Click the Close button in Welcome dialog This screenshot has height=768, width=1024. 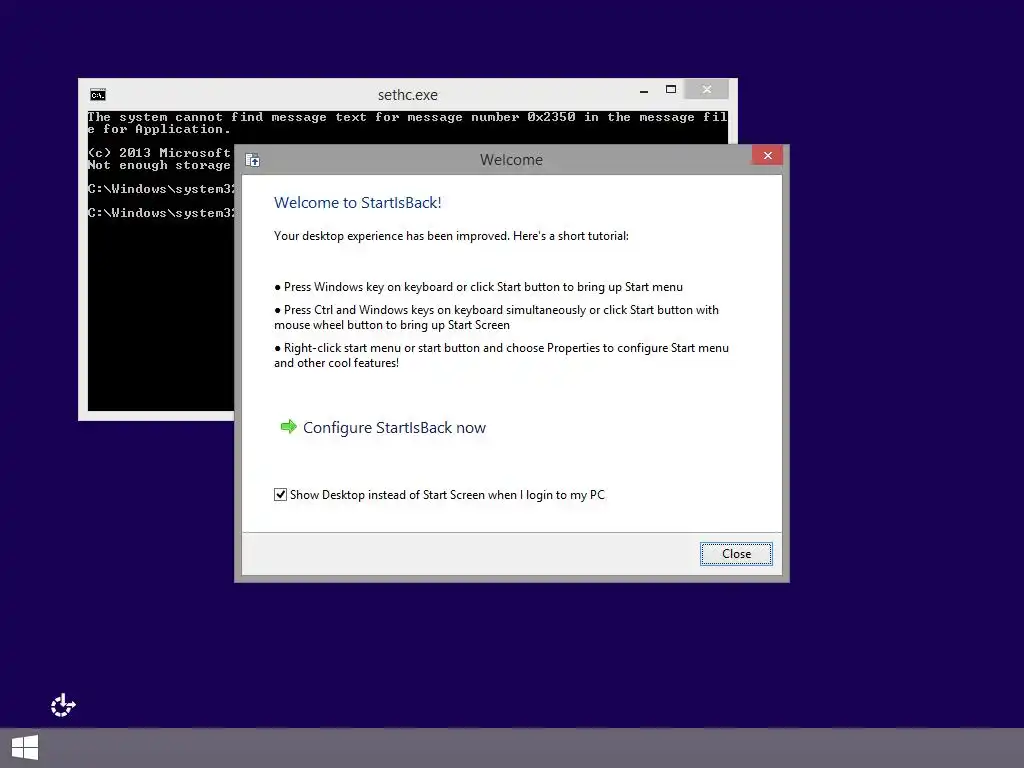(736, 554)
